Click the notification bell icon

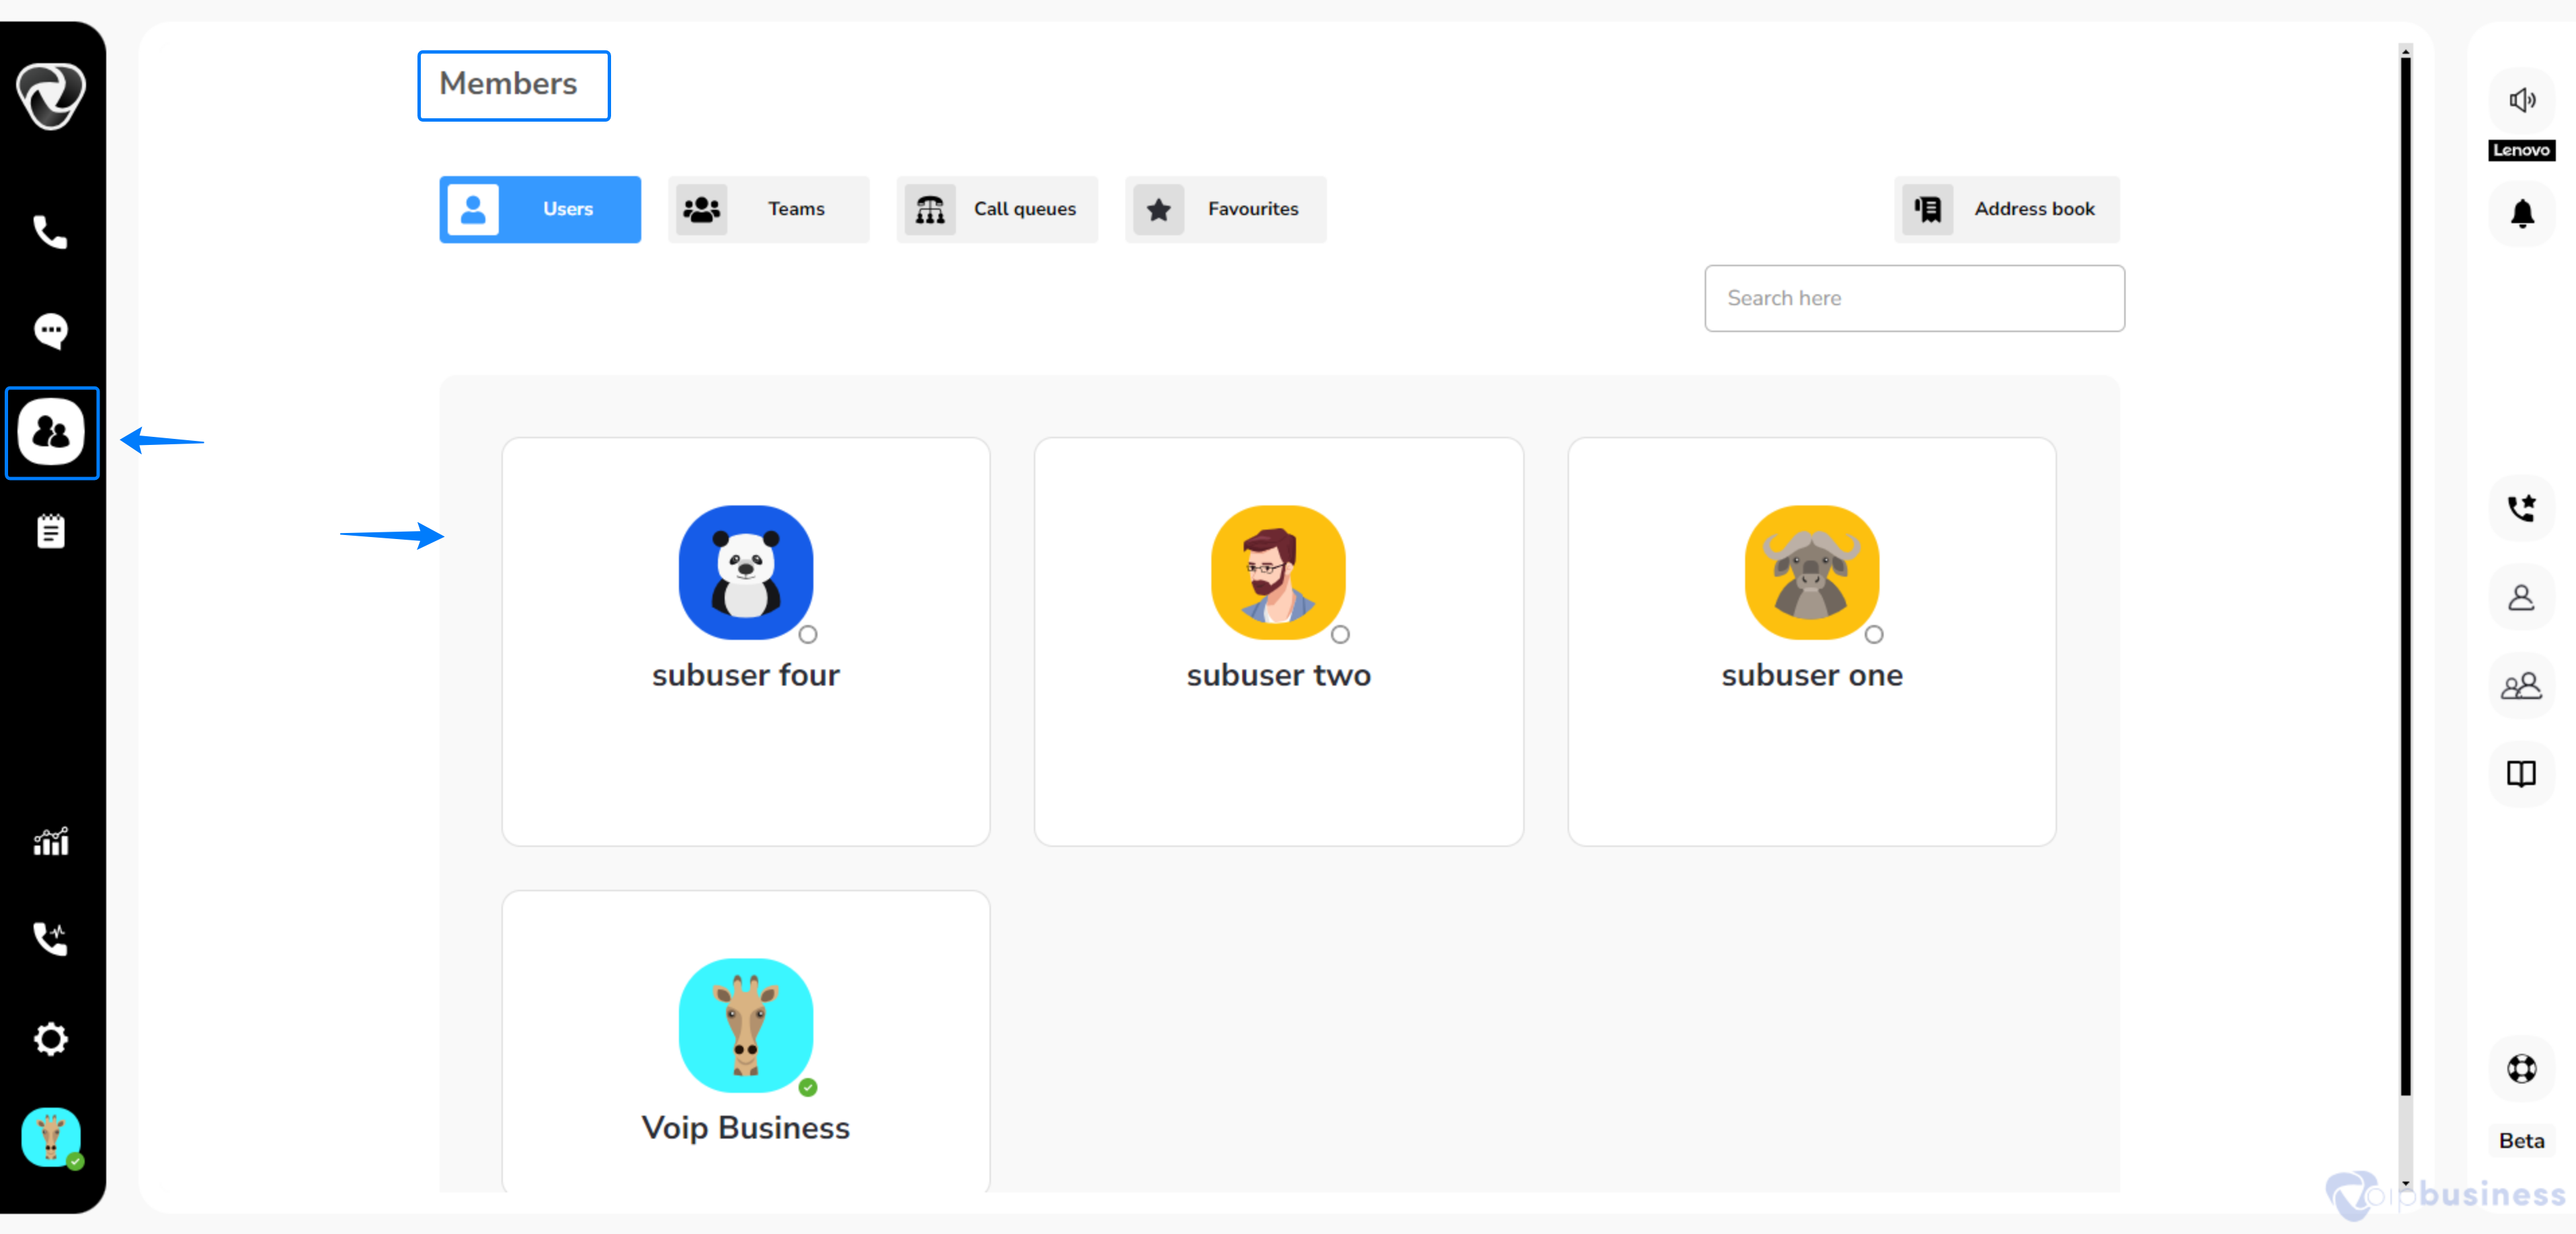point(2521,213)
